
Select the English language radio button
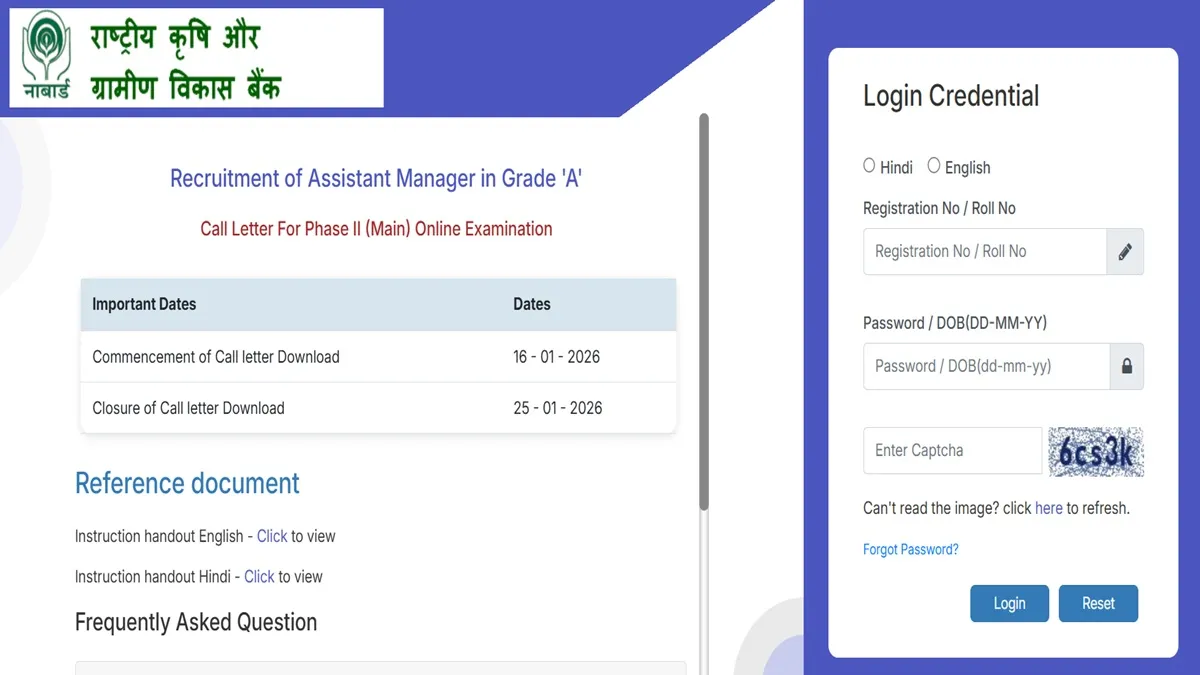pos(934,166)
